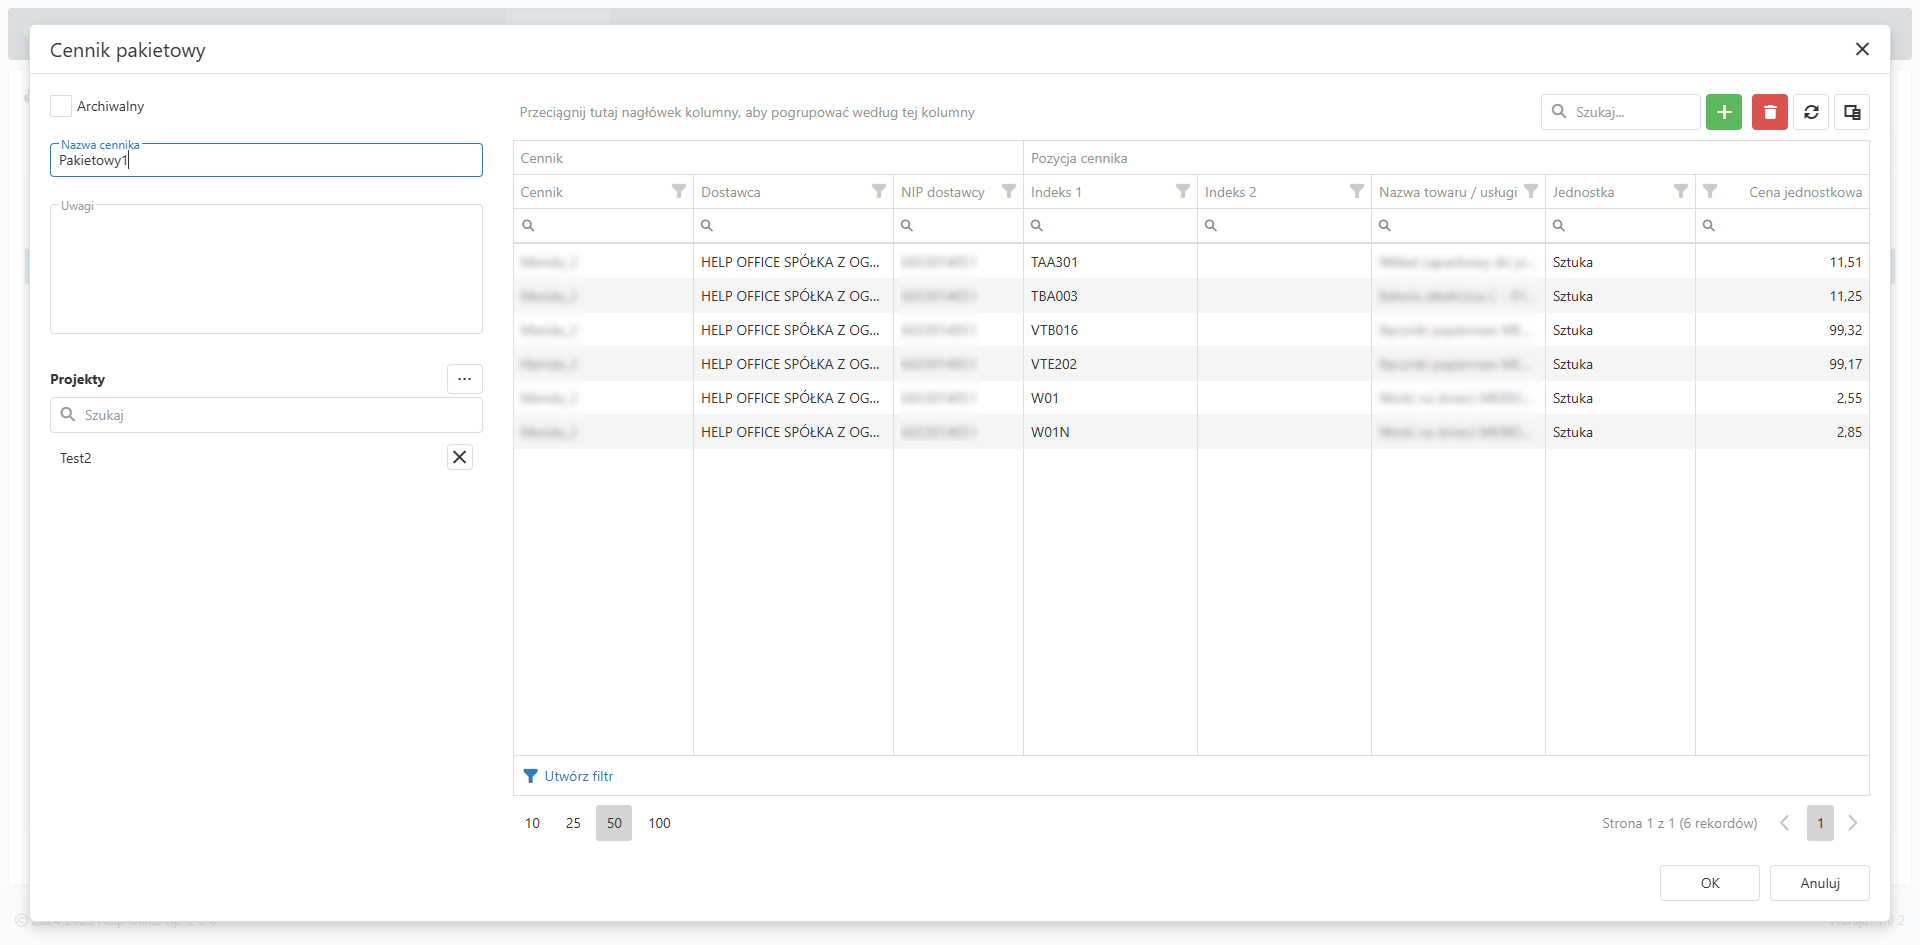Click the OK button

[x=1709, y=883]
